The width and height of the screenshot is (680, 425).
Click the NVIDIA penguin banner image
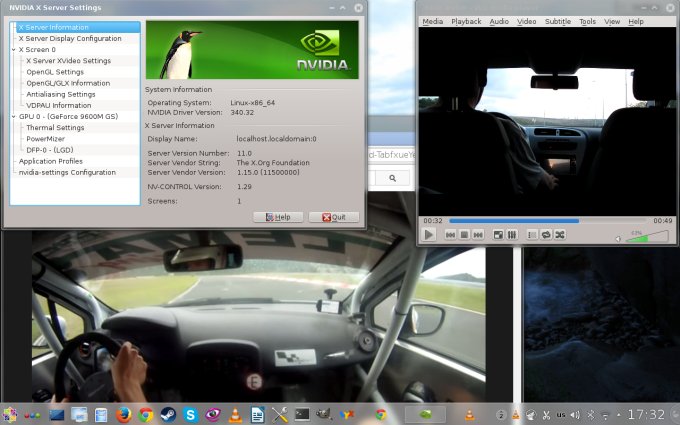pyautogui.click(x=252, y=50)
